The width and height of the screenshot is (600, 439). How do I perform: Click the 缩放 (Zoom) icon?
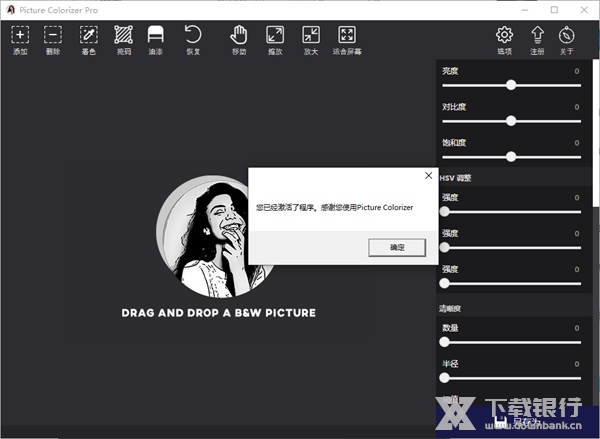275,36
